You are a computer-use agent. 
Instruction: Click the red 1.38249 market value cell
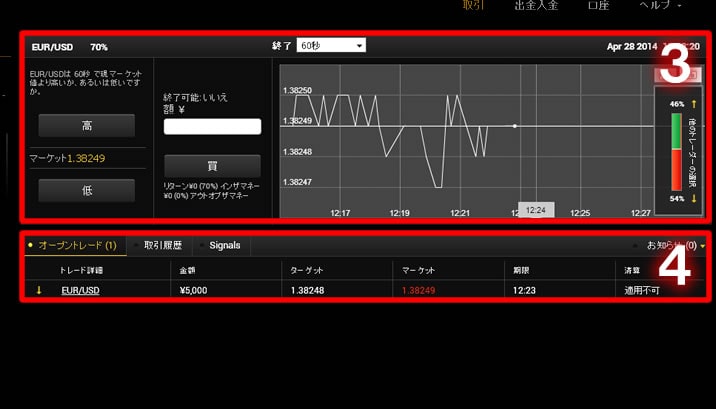tap(419, 290)
